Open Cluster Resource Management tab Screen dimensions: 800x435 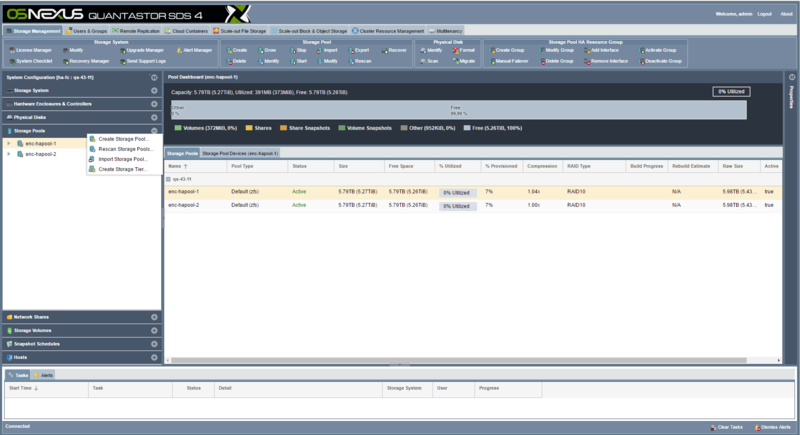click(388, 31)
